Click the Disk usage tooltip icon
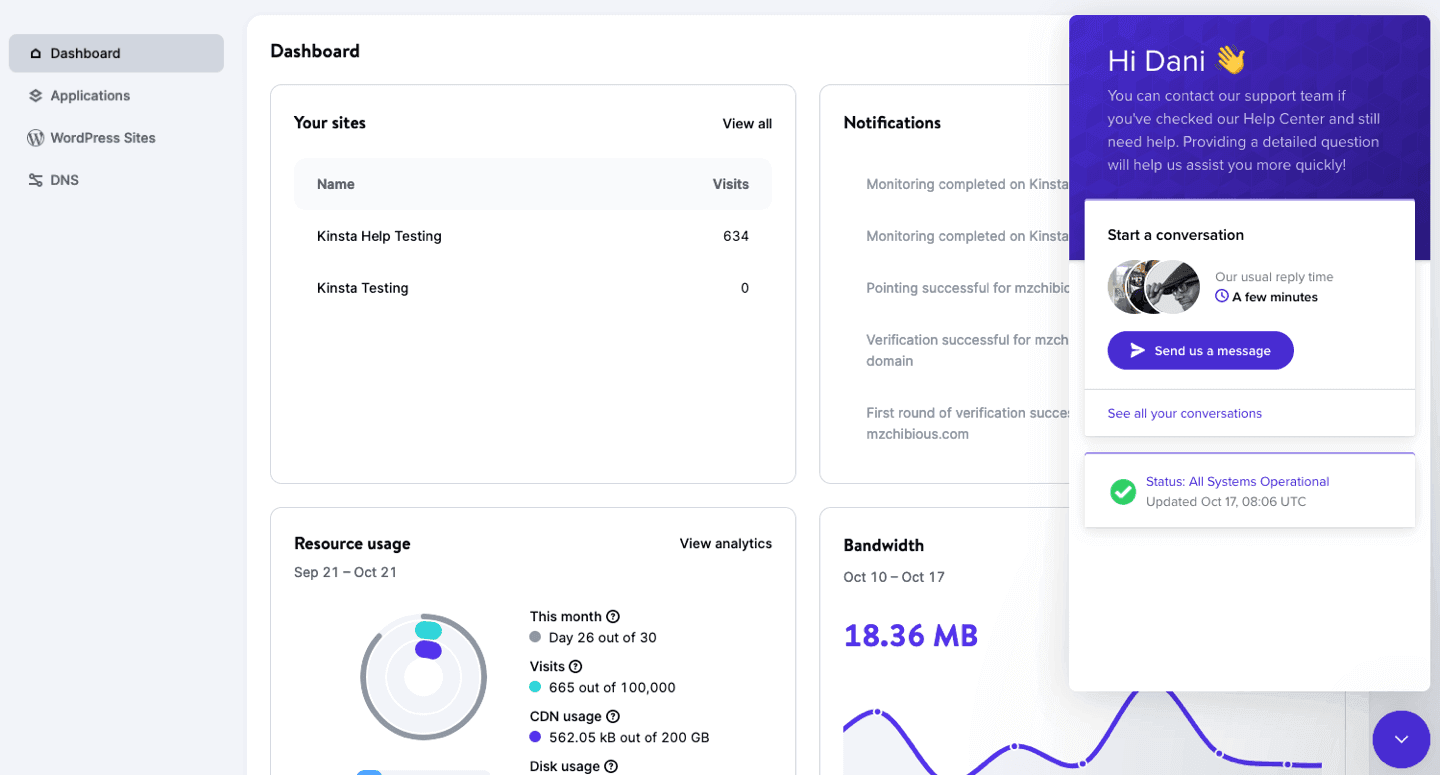 [613, 766]
